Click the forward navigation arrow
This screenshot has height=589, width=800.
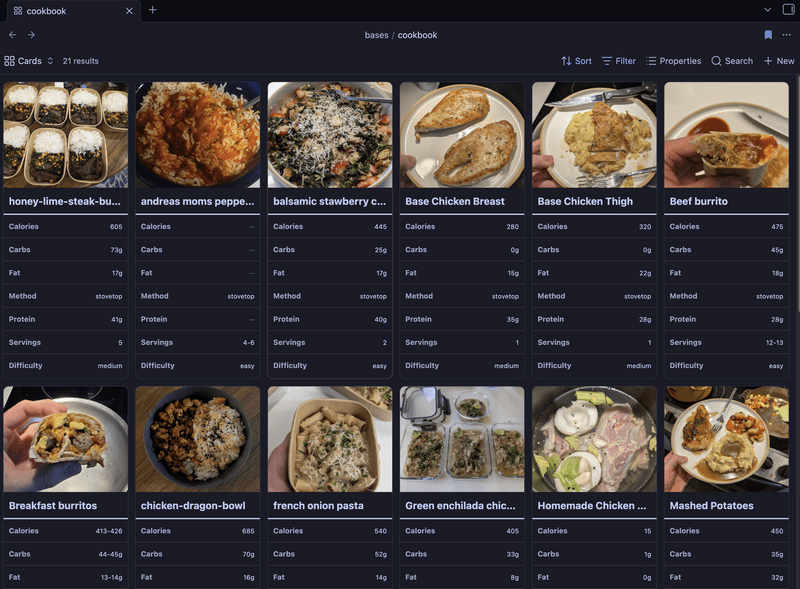32,35
